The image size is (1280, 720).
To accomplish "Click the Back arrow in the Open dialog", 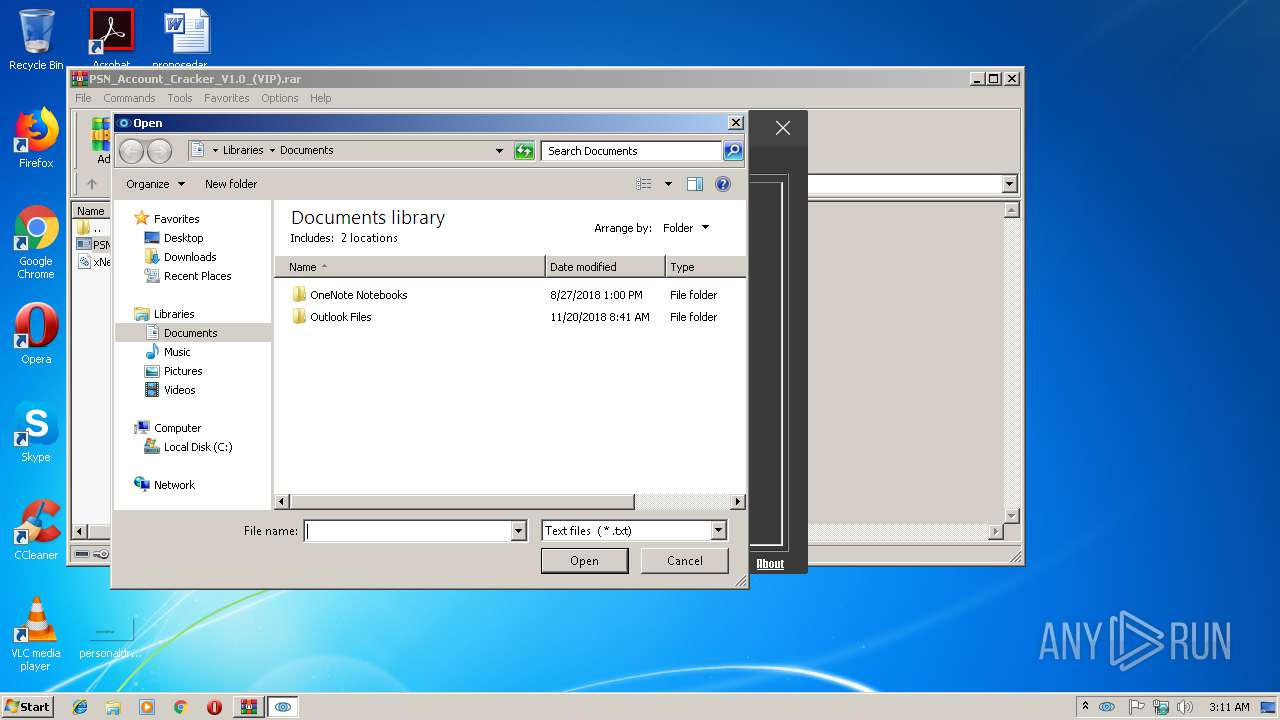I will (131, 151).
